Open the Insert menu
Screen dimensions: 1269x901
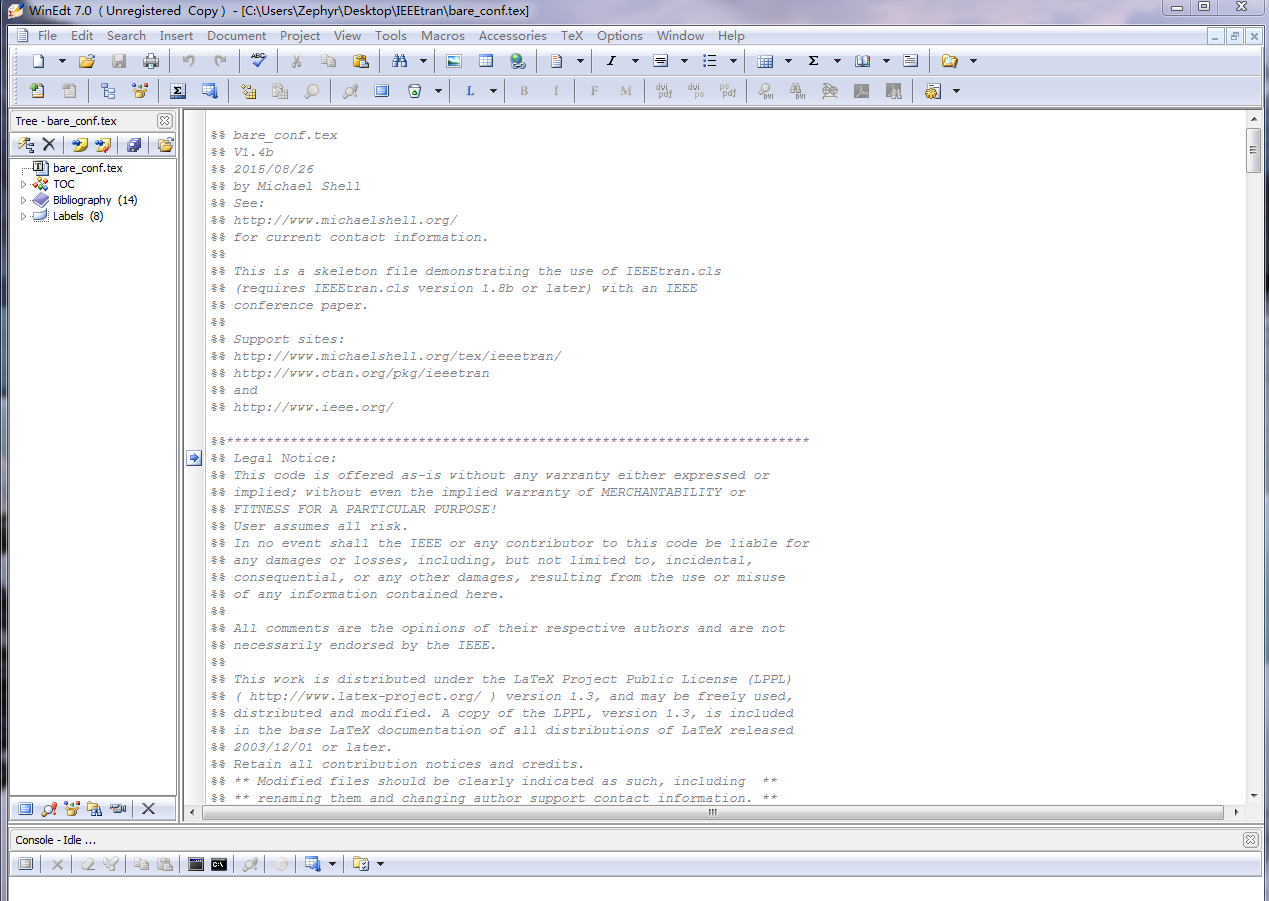(x=176, y=36)
